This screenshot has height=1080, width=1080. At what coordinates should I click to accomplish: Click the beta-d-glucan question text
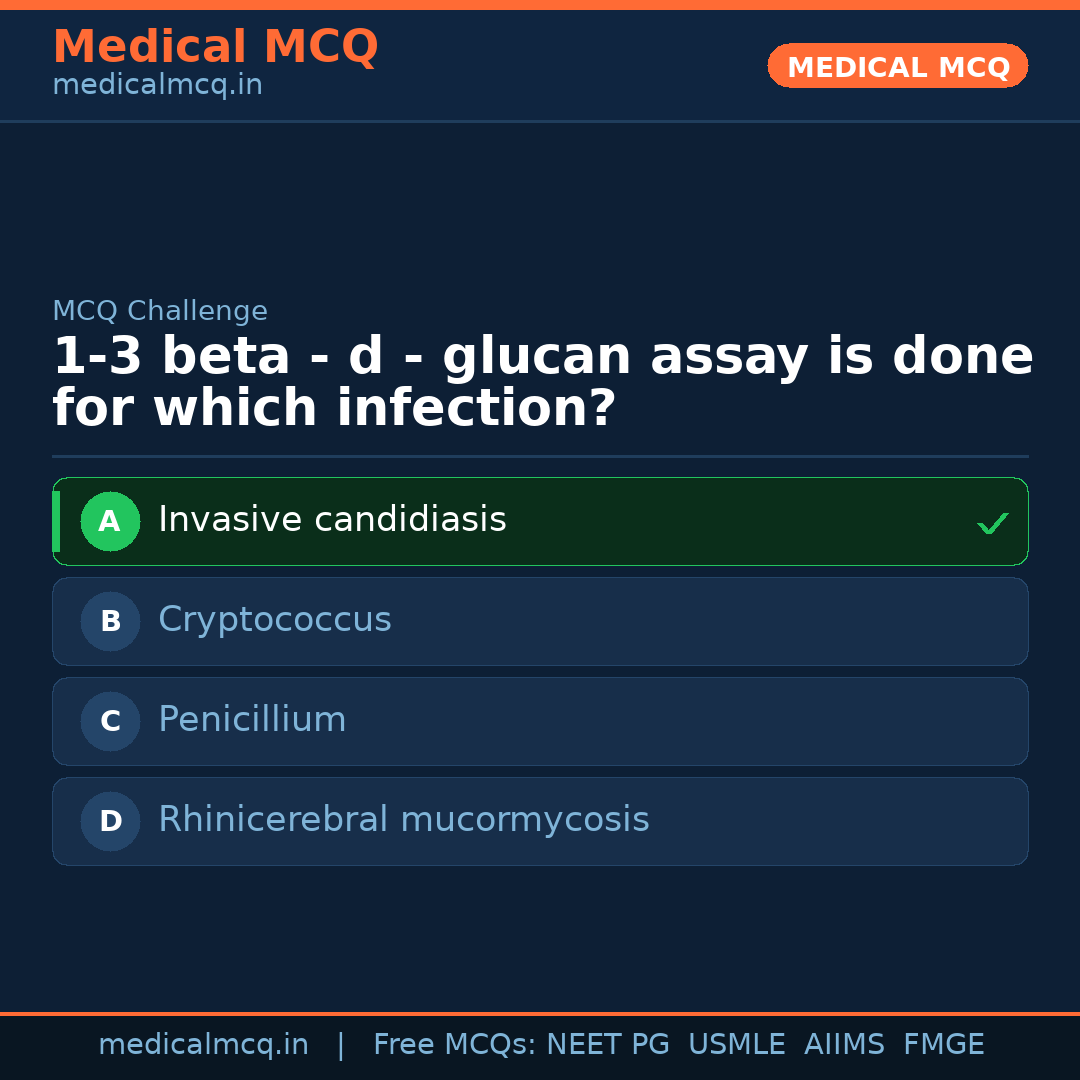coord(542,382)
